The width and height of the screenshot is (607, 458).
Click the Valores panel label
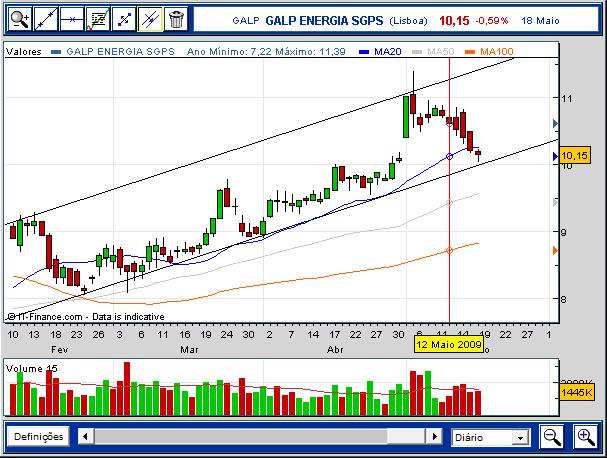[24, 51]
